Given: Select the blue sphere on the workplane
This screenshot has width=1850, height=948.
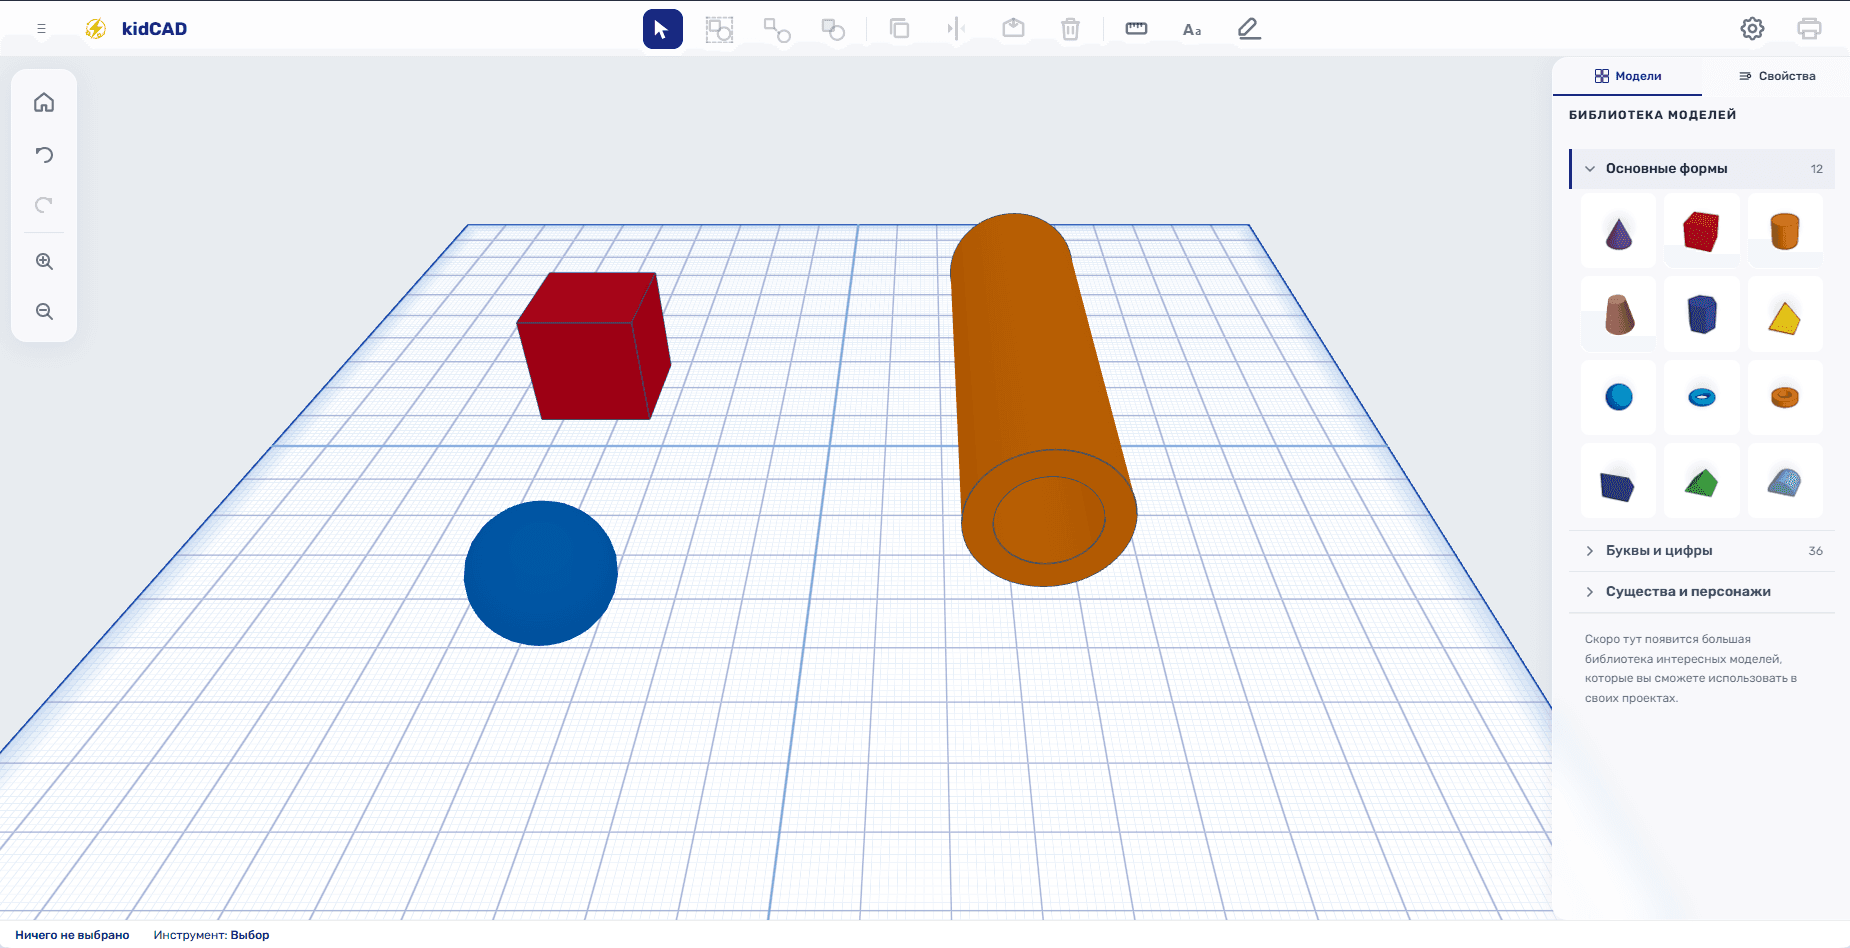Looking at the screenshot, I should click(x=541, y=573).
